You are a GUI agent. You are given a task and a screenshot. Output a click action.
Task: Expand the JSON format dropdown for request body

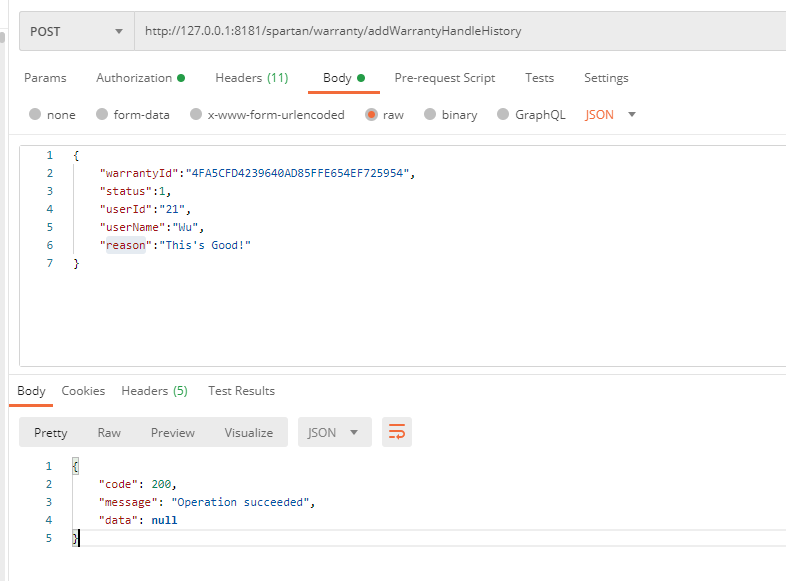[x=611, y=115]
